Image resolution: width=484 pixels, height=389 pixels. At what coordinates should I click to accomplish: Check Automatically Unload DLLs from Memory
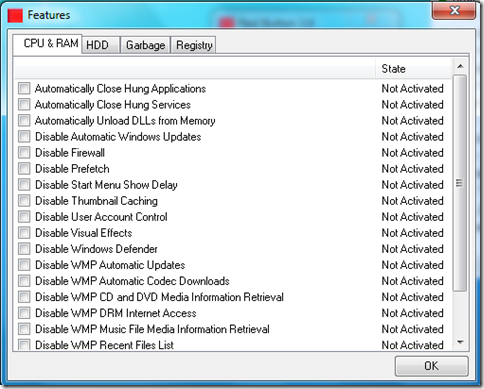(24, 120)
